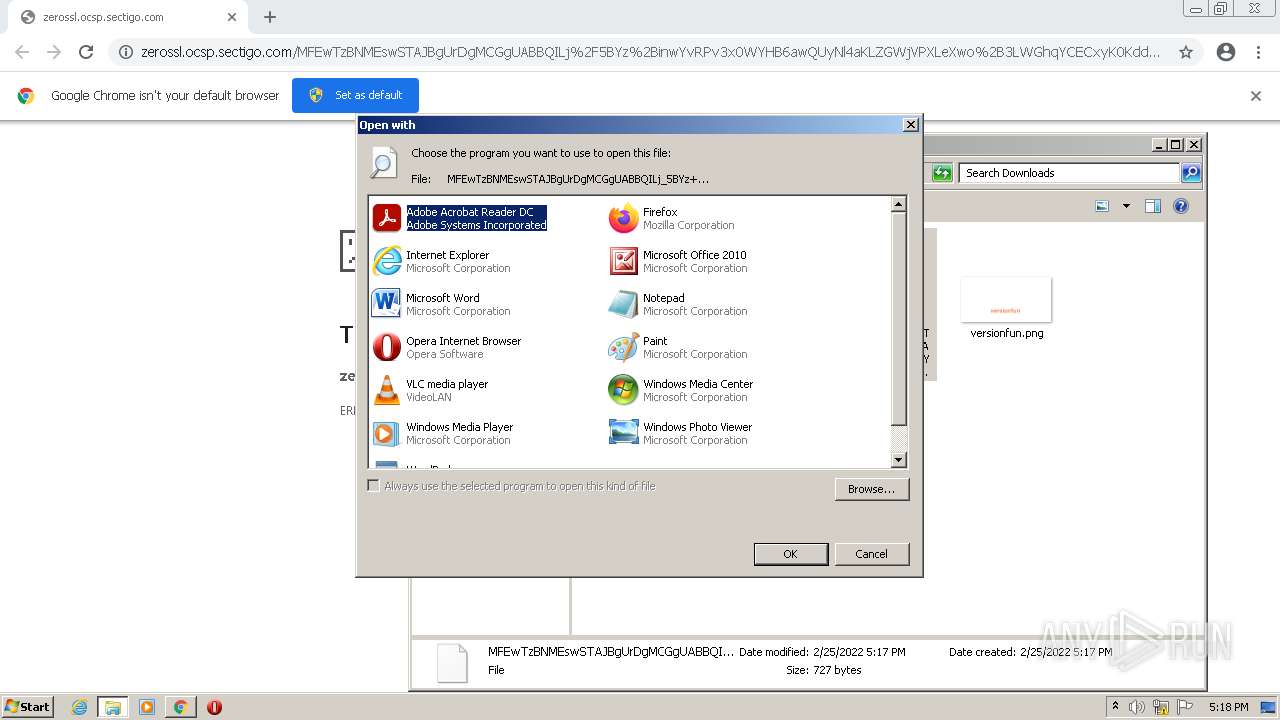Click the Search Downloads field
The height and width of the screenshot is (720, 1280).
1068,173
